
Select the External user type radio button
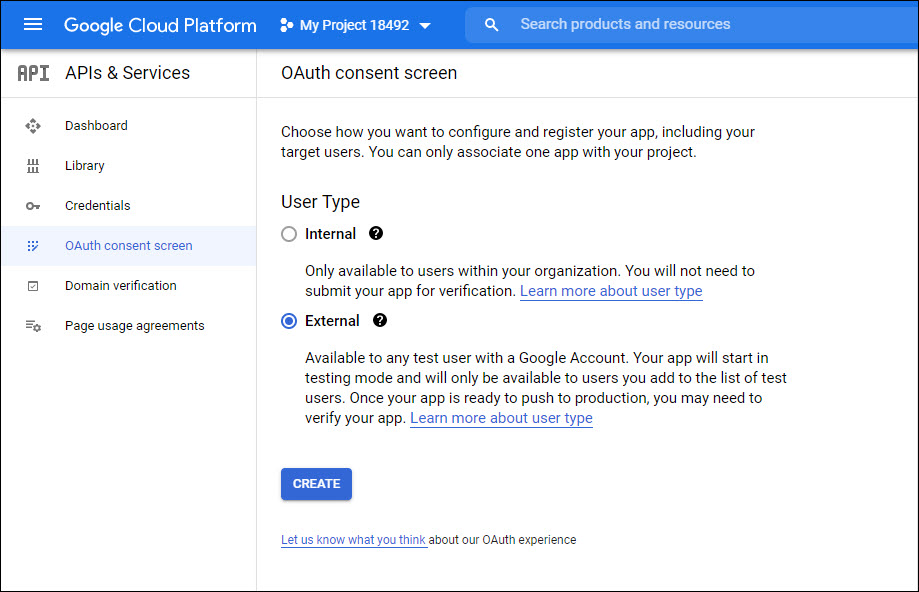pyautogui.click(x=289, y=321)
